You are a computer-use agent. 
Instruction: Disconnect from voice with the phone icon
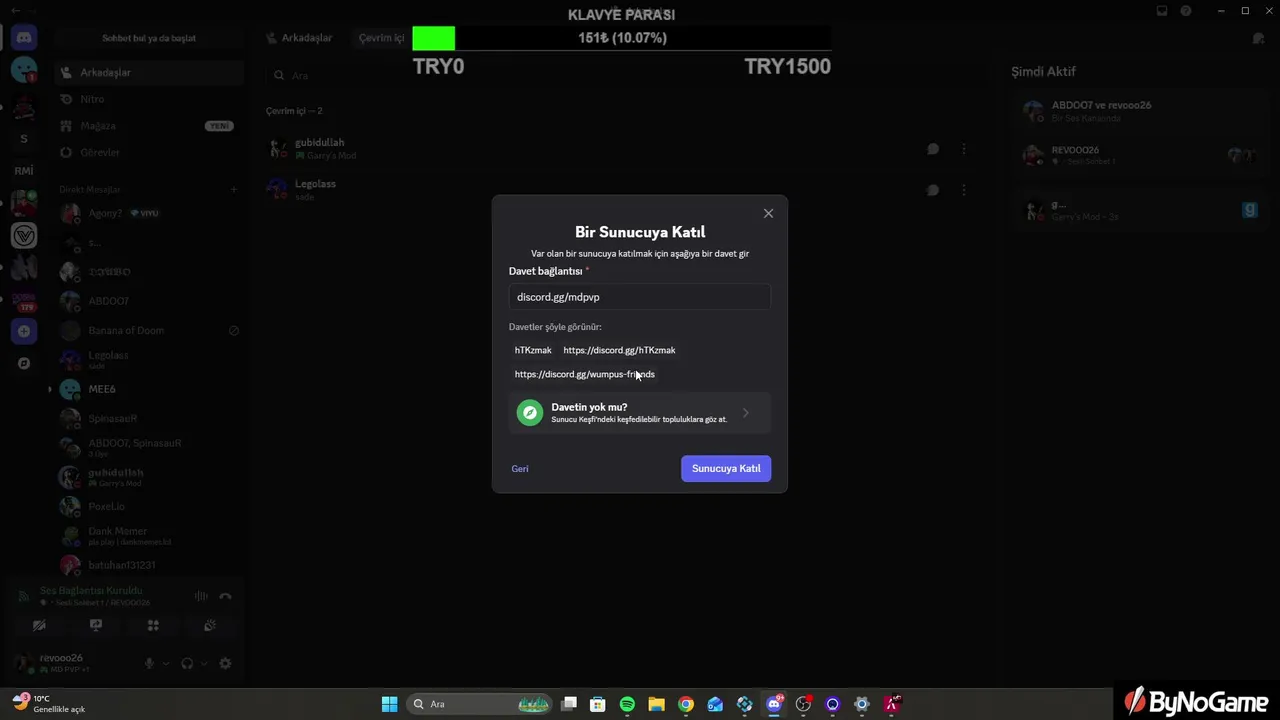pos(225,596)
